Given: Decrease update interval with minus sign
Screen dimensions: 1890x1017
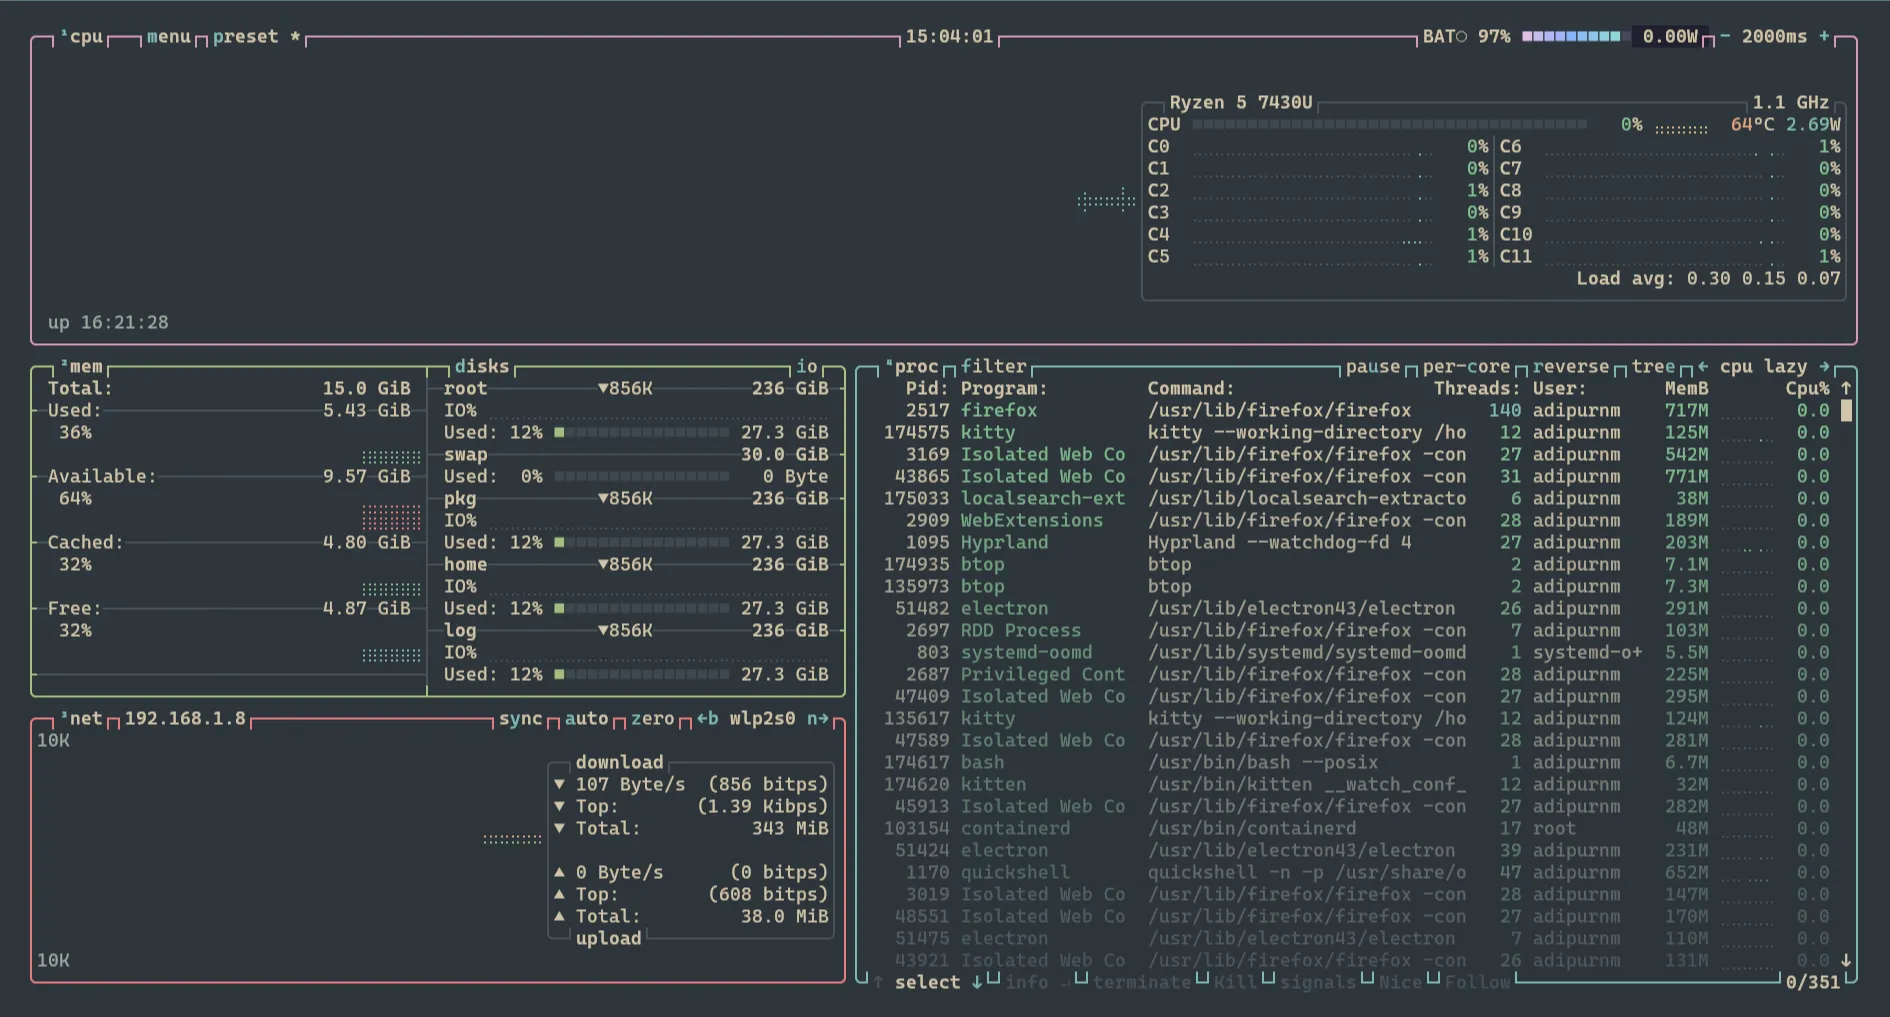Looking at the screenshot, I should tap(1725, 36).
